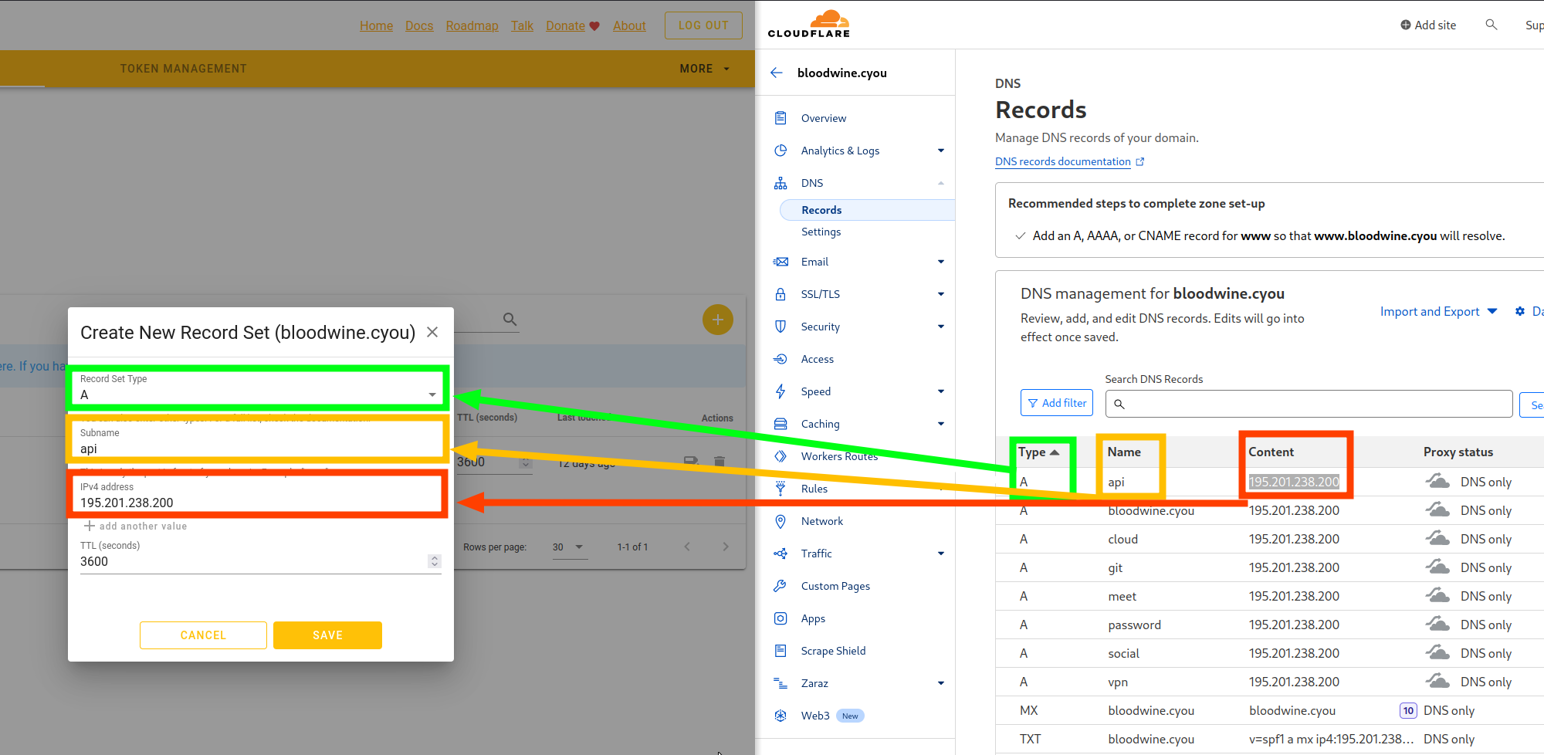Click the Add filter button
The width and height of the screenshot is (1544, 755).
[1056, 403]
